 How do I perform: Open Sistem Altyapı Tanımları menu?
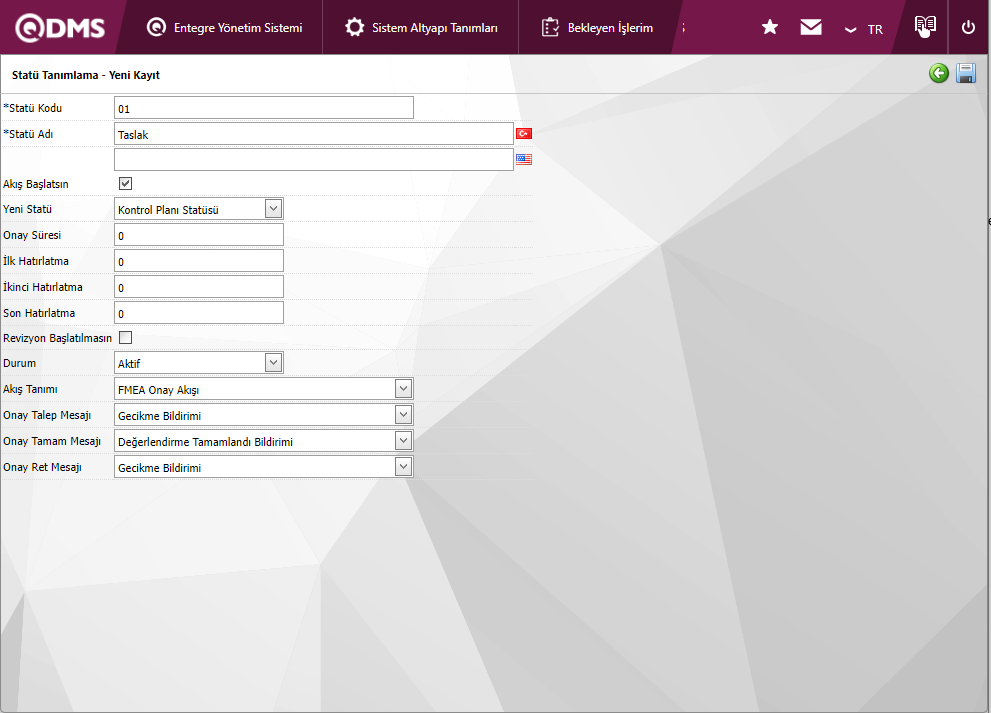421,28
